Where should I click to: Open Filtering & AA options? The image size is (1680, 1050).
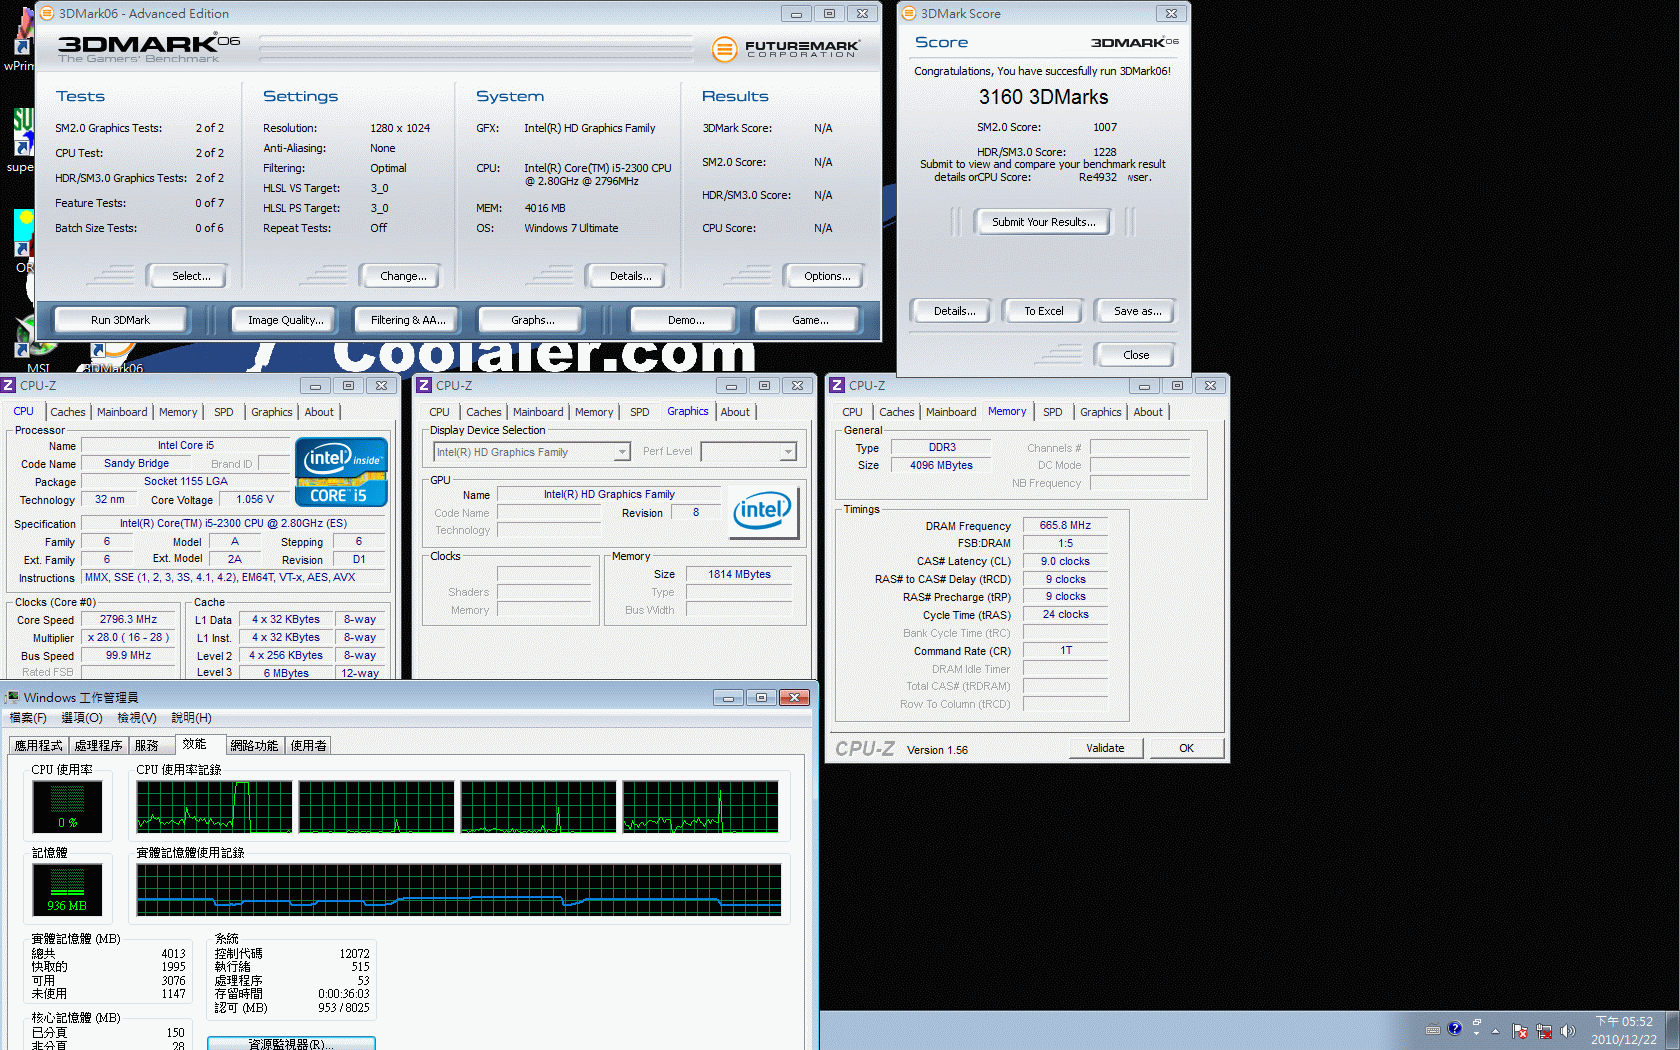tap(408, 320)
